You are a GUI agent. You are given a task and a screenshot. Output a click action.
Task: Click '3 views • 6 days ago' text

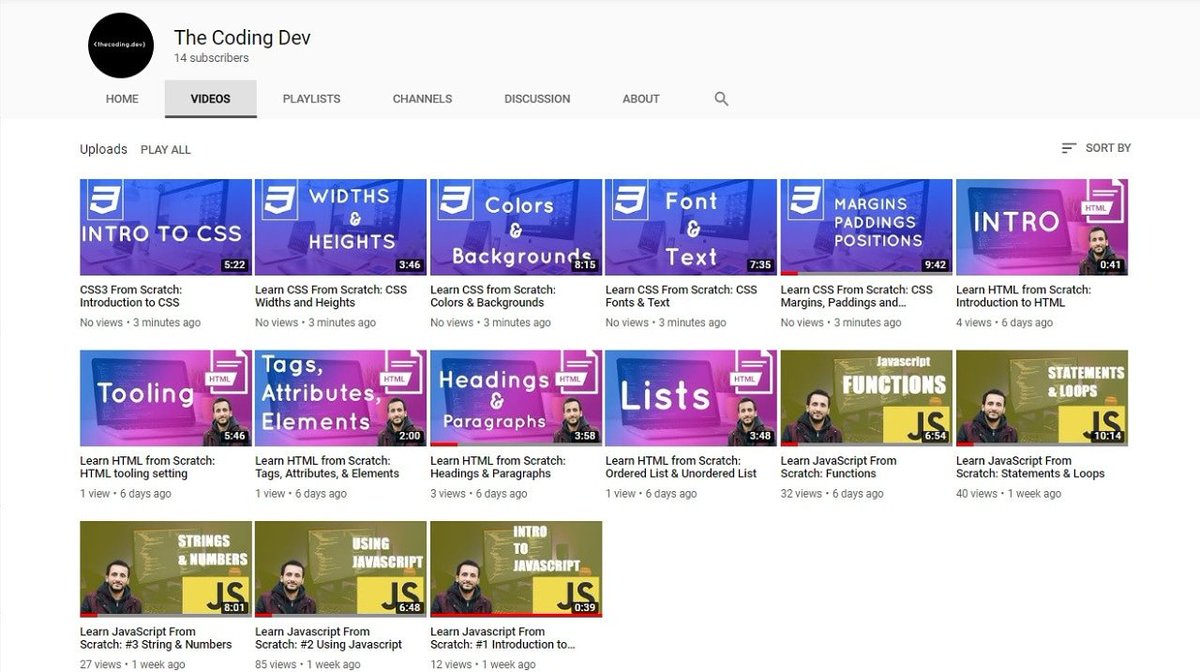point(479,494)
